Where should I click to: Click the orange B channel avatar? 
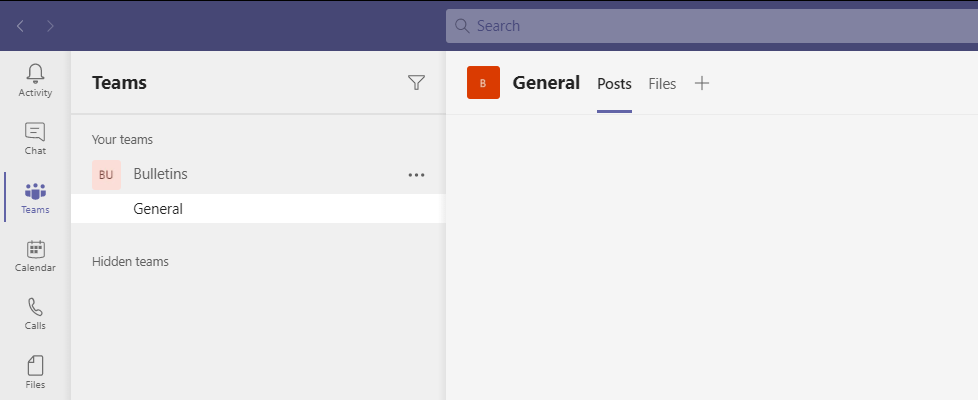coord(483,83)
